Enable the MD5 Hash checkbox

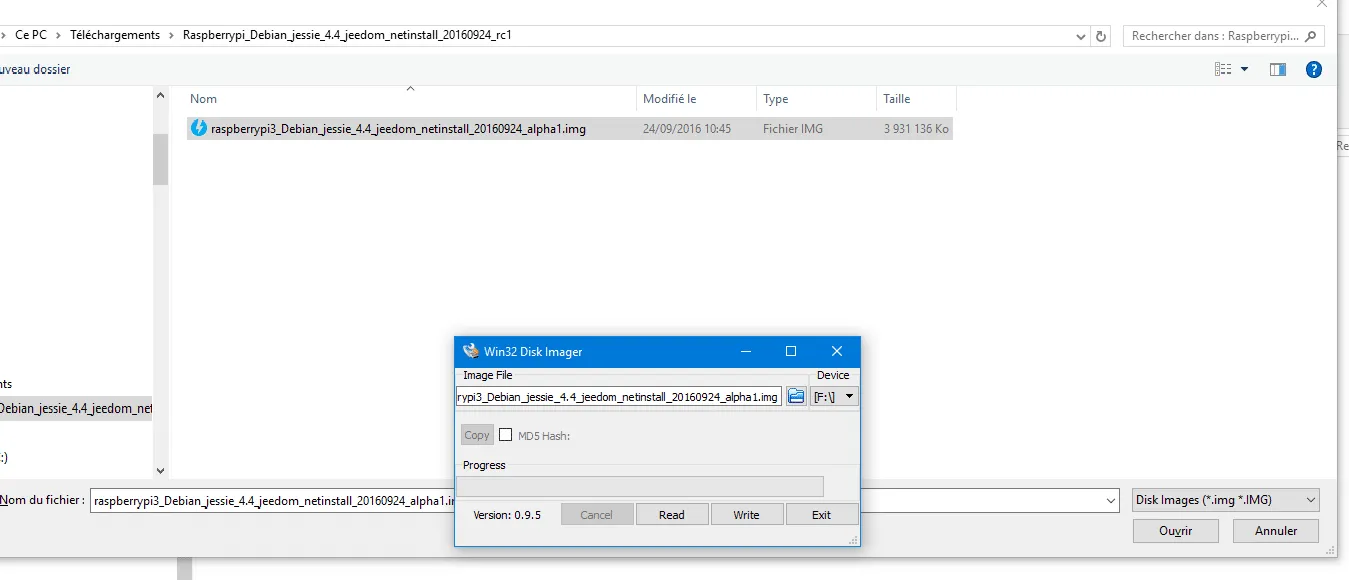pos(505,435)
